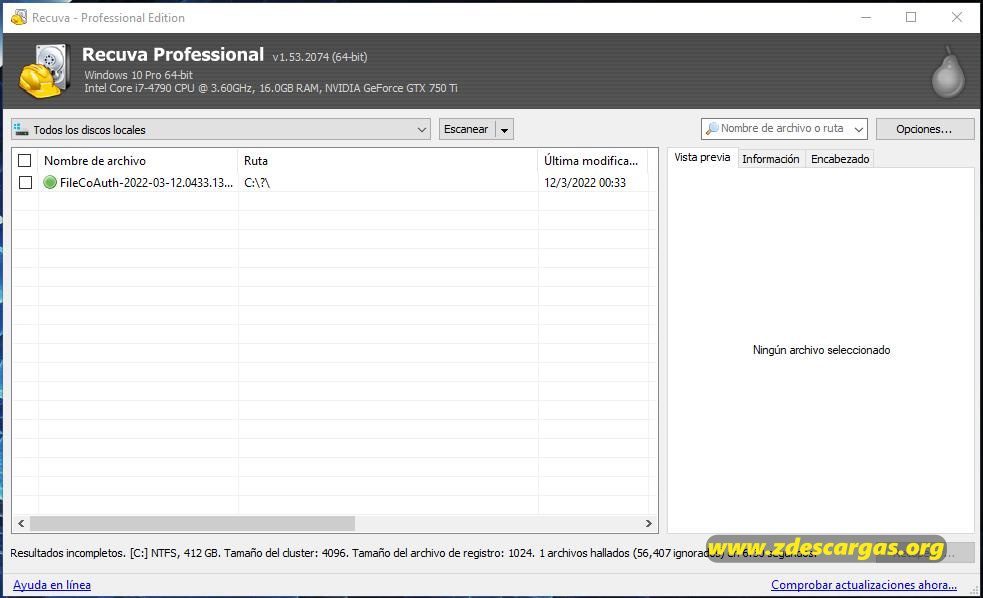The width and height of the screenshot is (983, 598).
Task: Sort by the Nombre de archivo column header
Action: 138,160
